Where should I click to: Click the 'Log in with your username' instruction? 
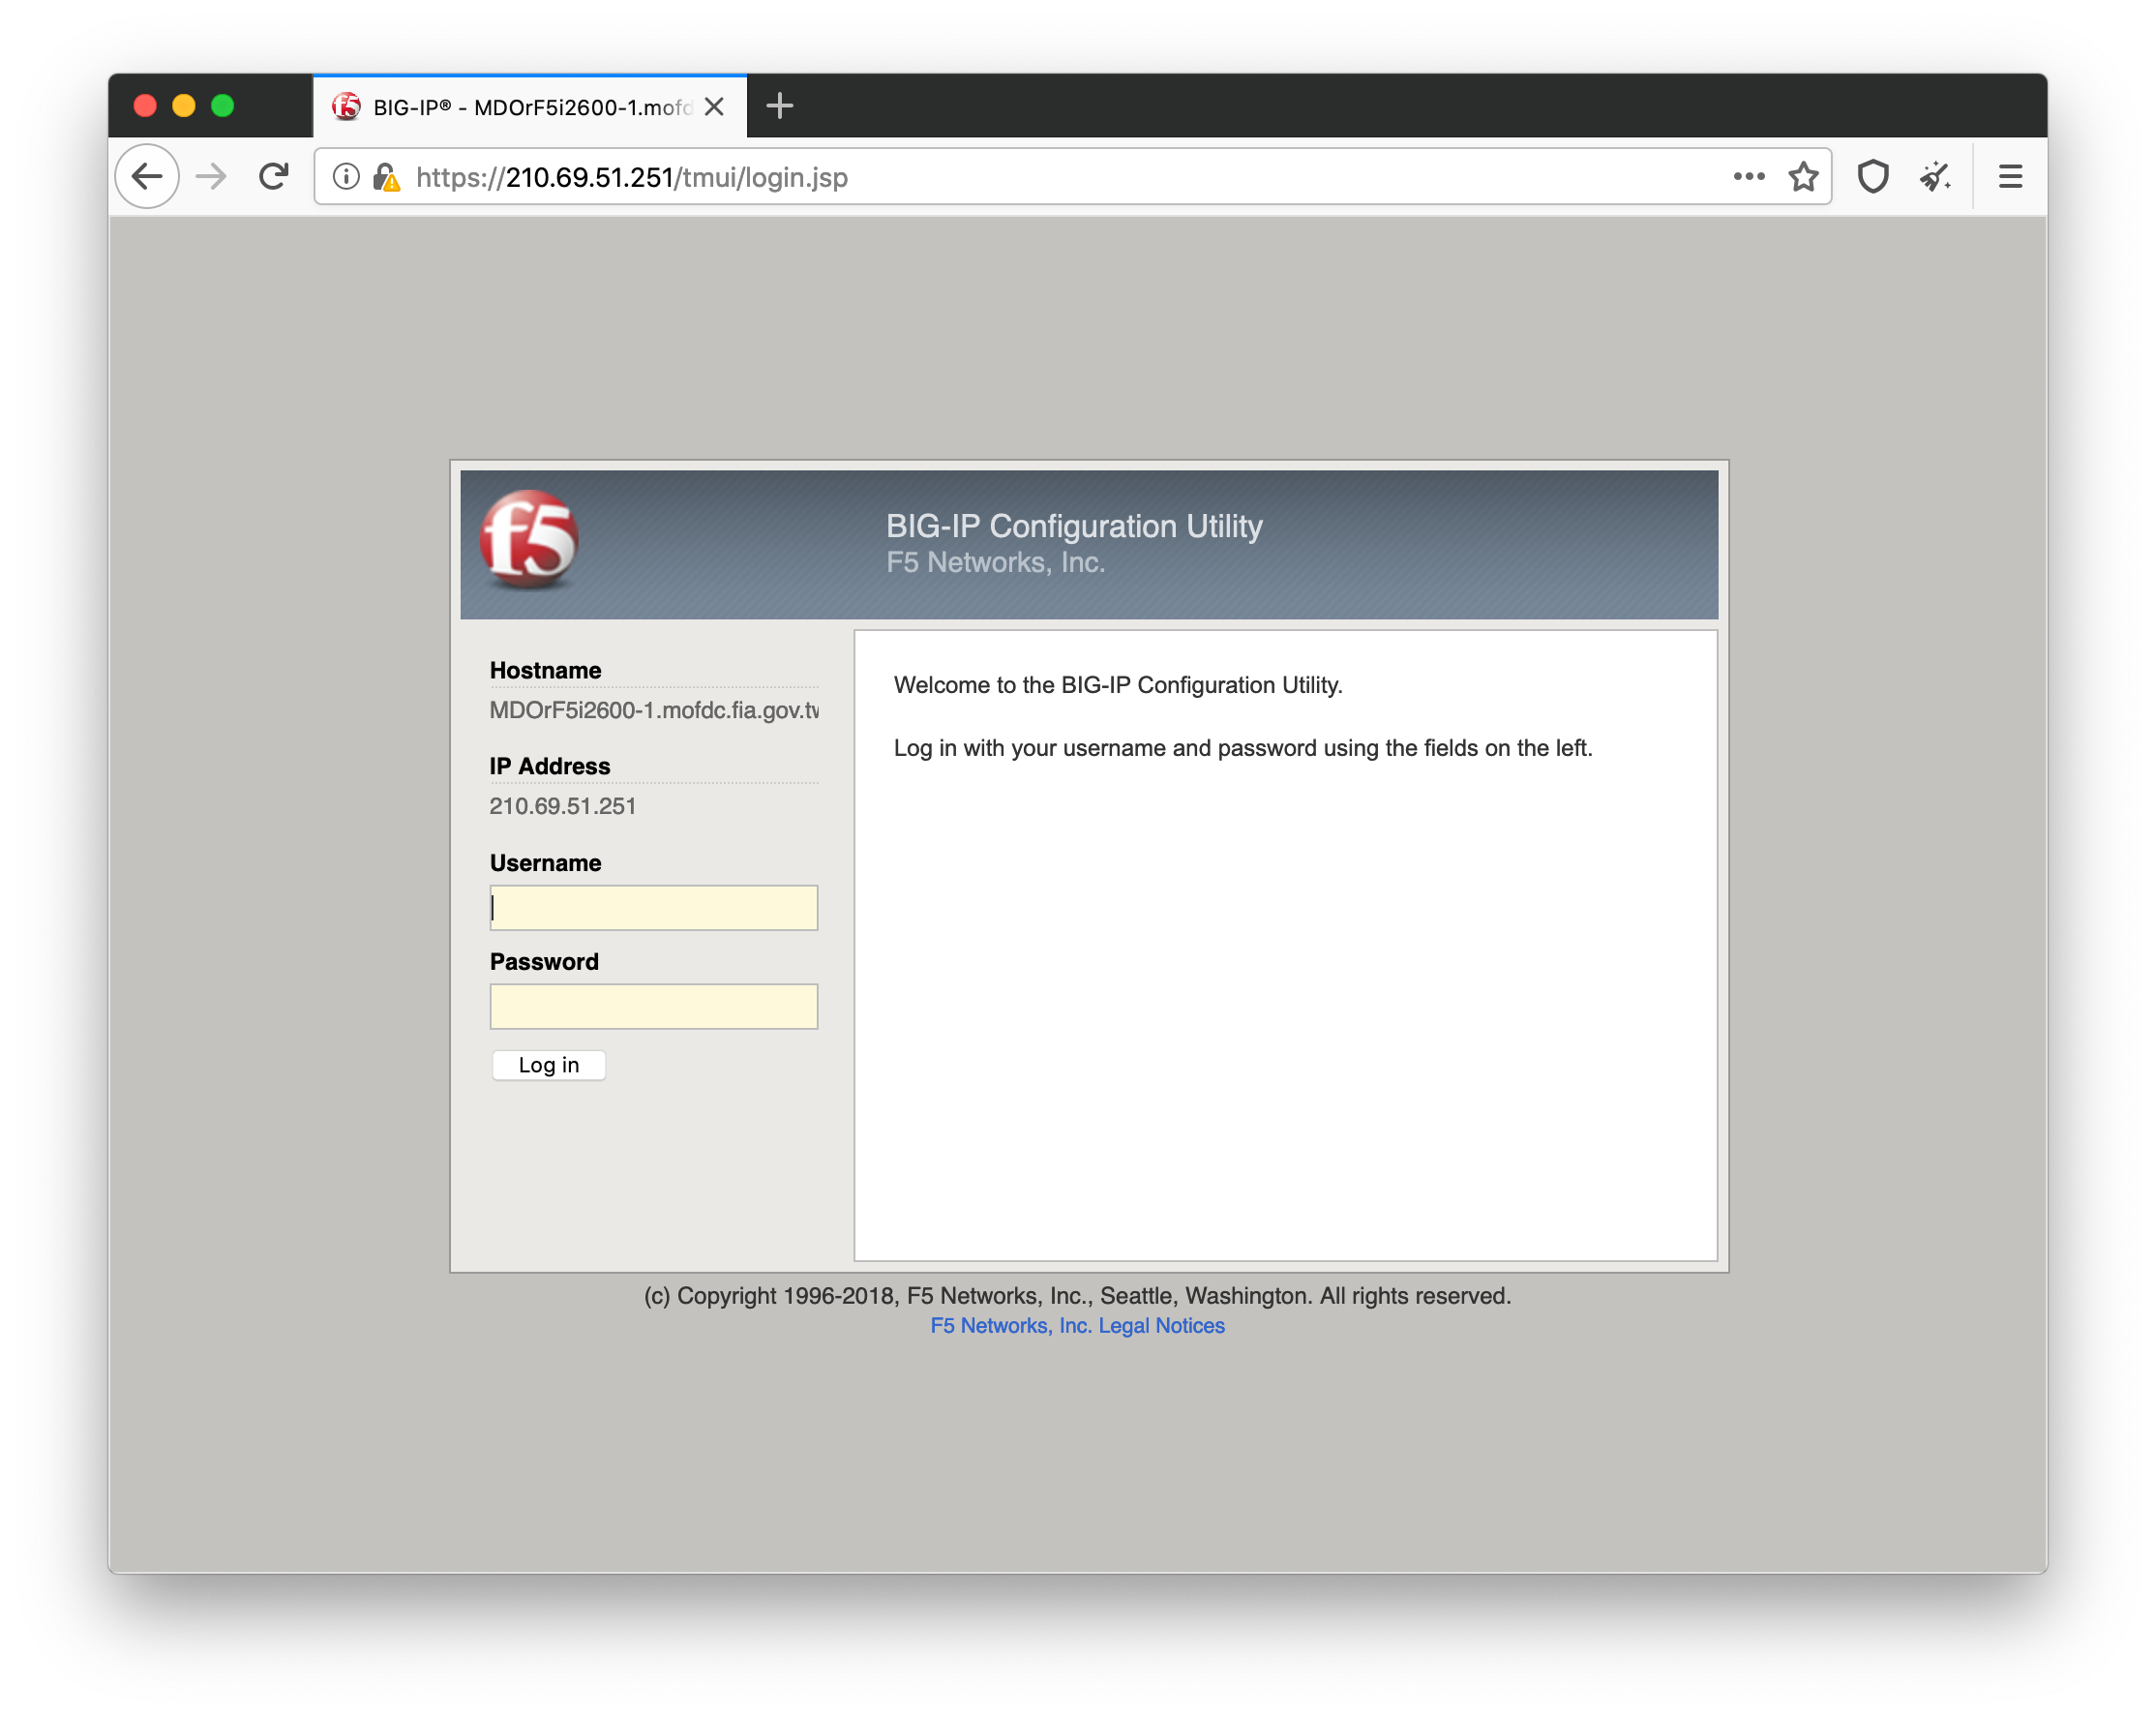coord(1243,748)
